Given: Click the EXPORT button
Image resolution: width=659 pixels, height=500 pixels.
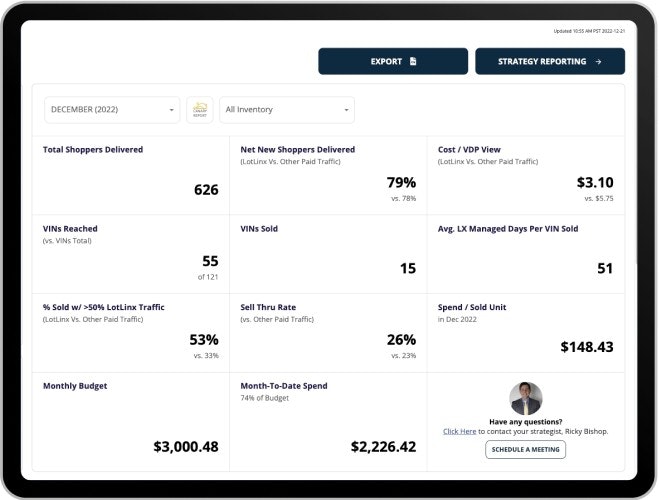Looking at the screenshot, I should click(393, 61).
